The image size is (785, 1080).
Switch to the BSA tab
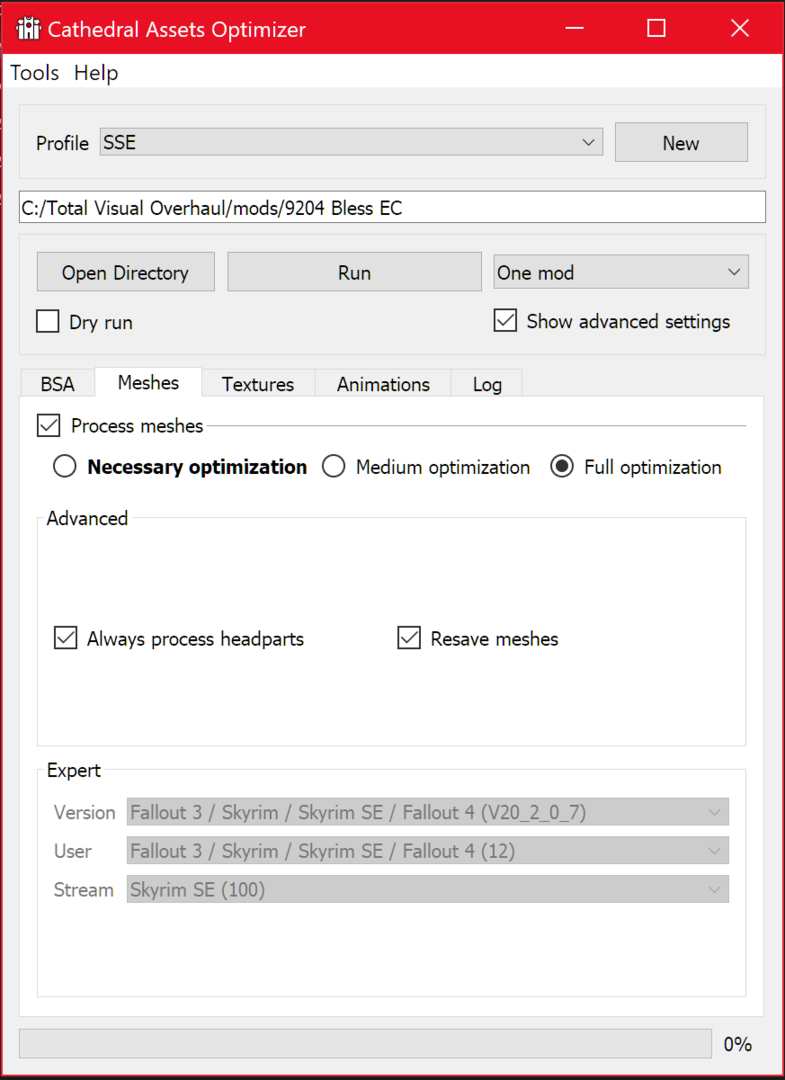pos(57,384)
